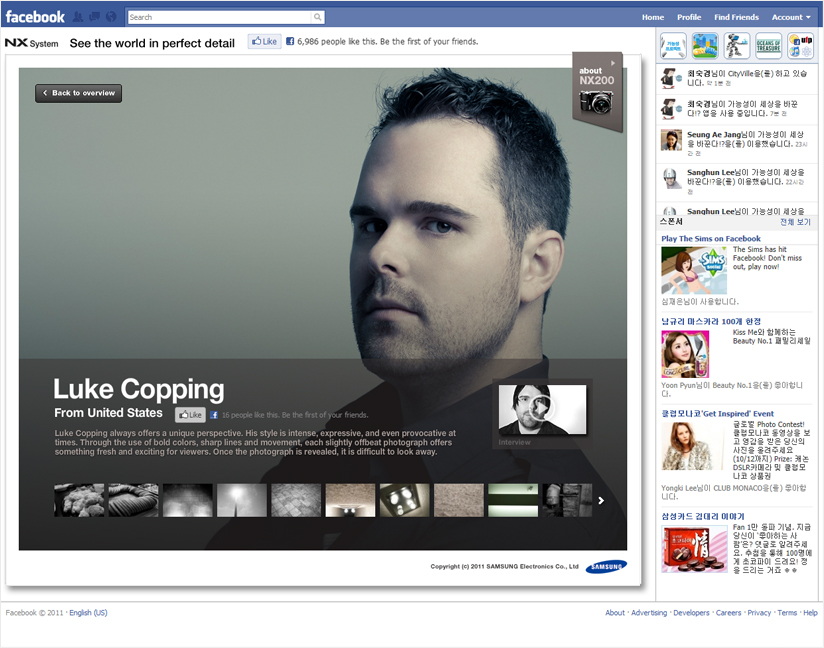Image resolution: width=824 pixels, height=648 pixels.
Task: Open the about NX200 camera tab
Action: (x=598, y=91)
